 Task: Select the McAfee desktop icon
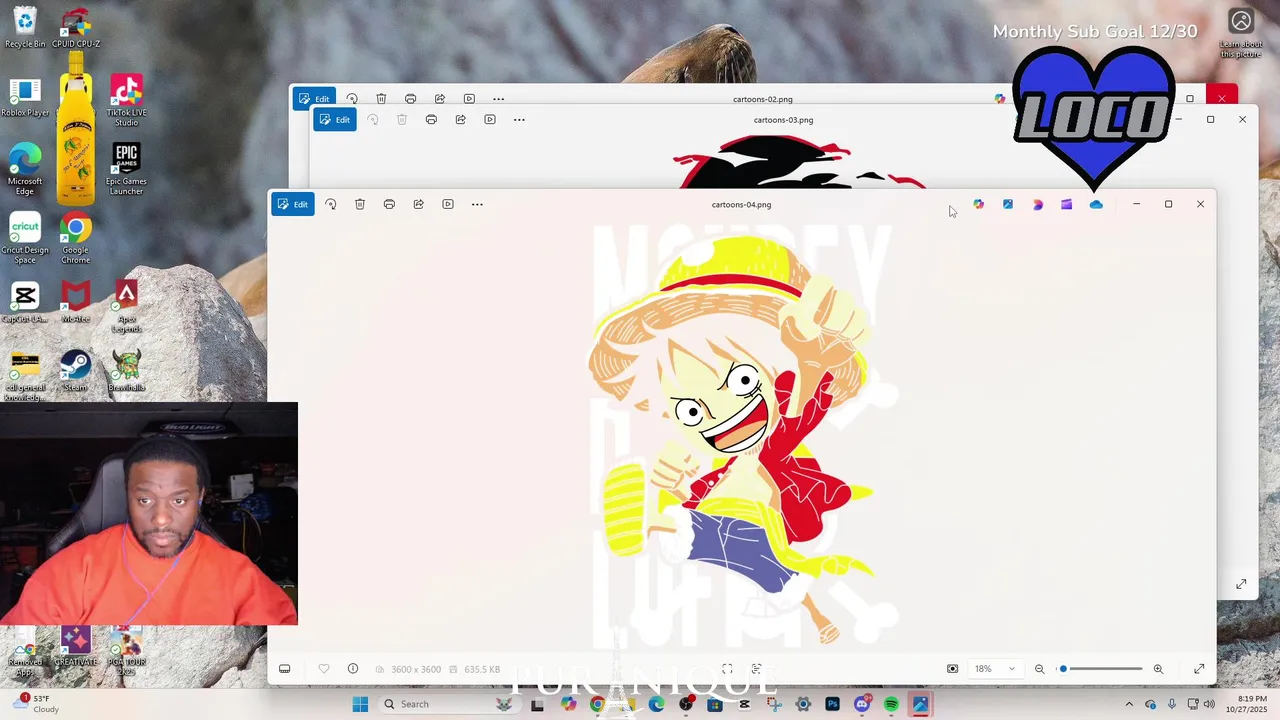[x=76, y=302]
